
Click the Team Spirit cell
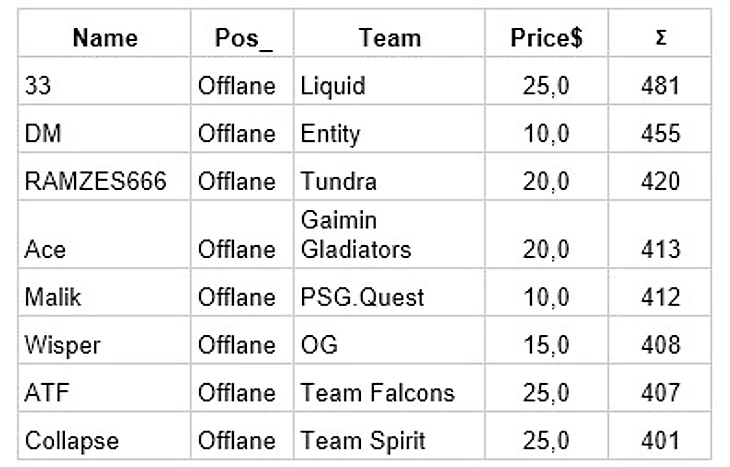pyautogui.click(x=362, y=441)
